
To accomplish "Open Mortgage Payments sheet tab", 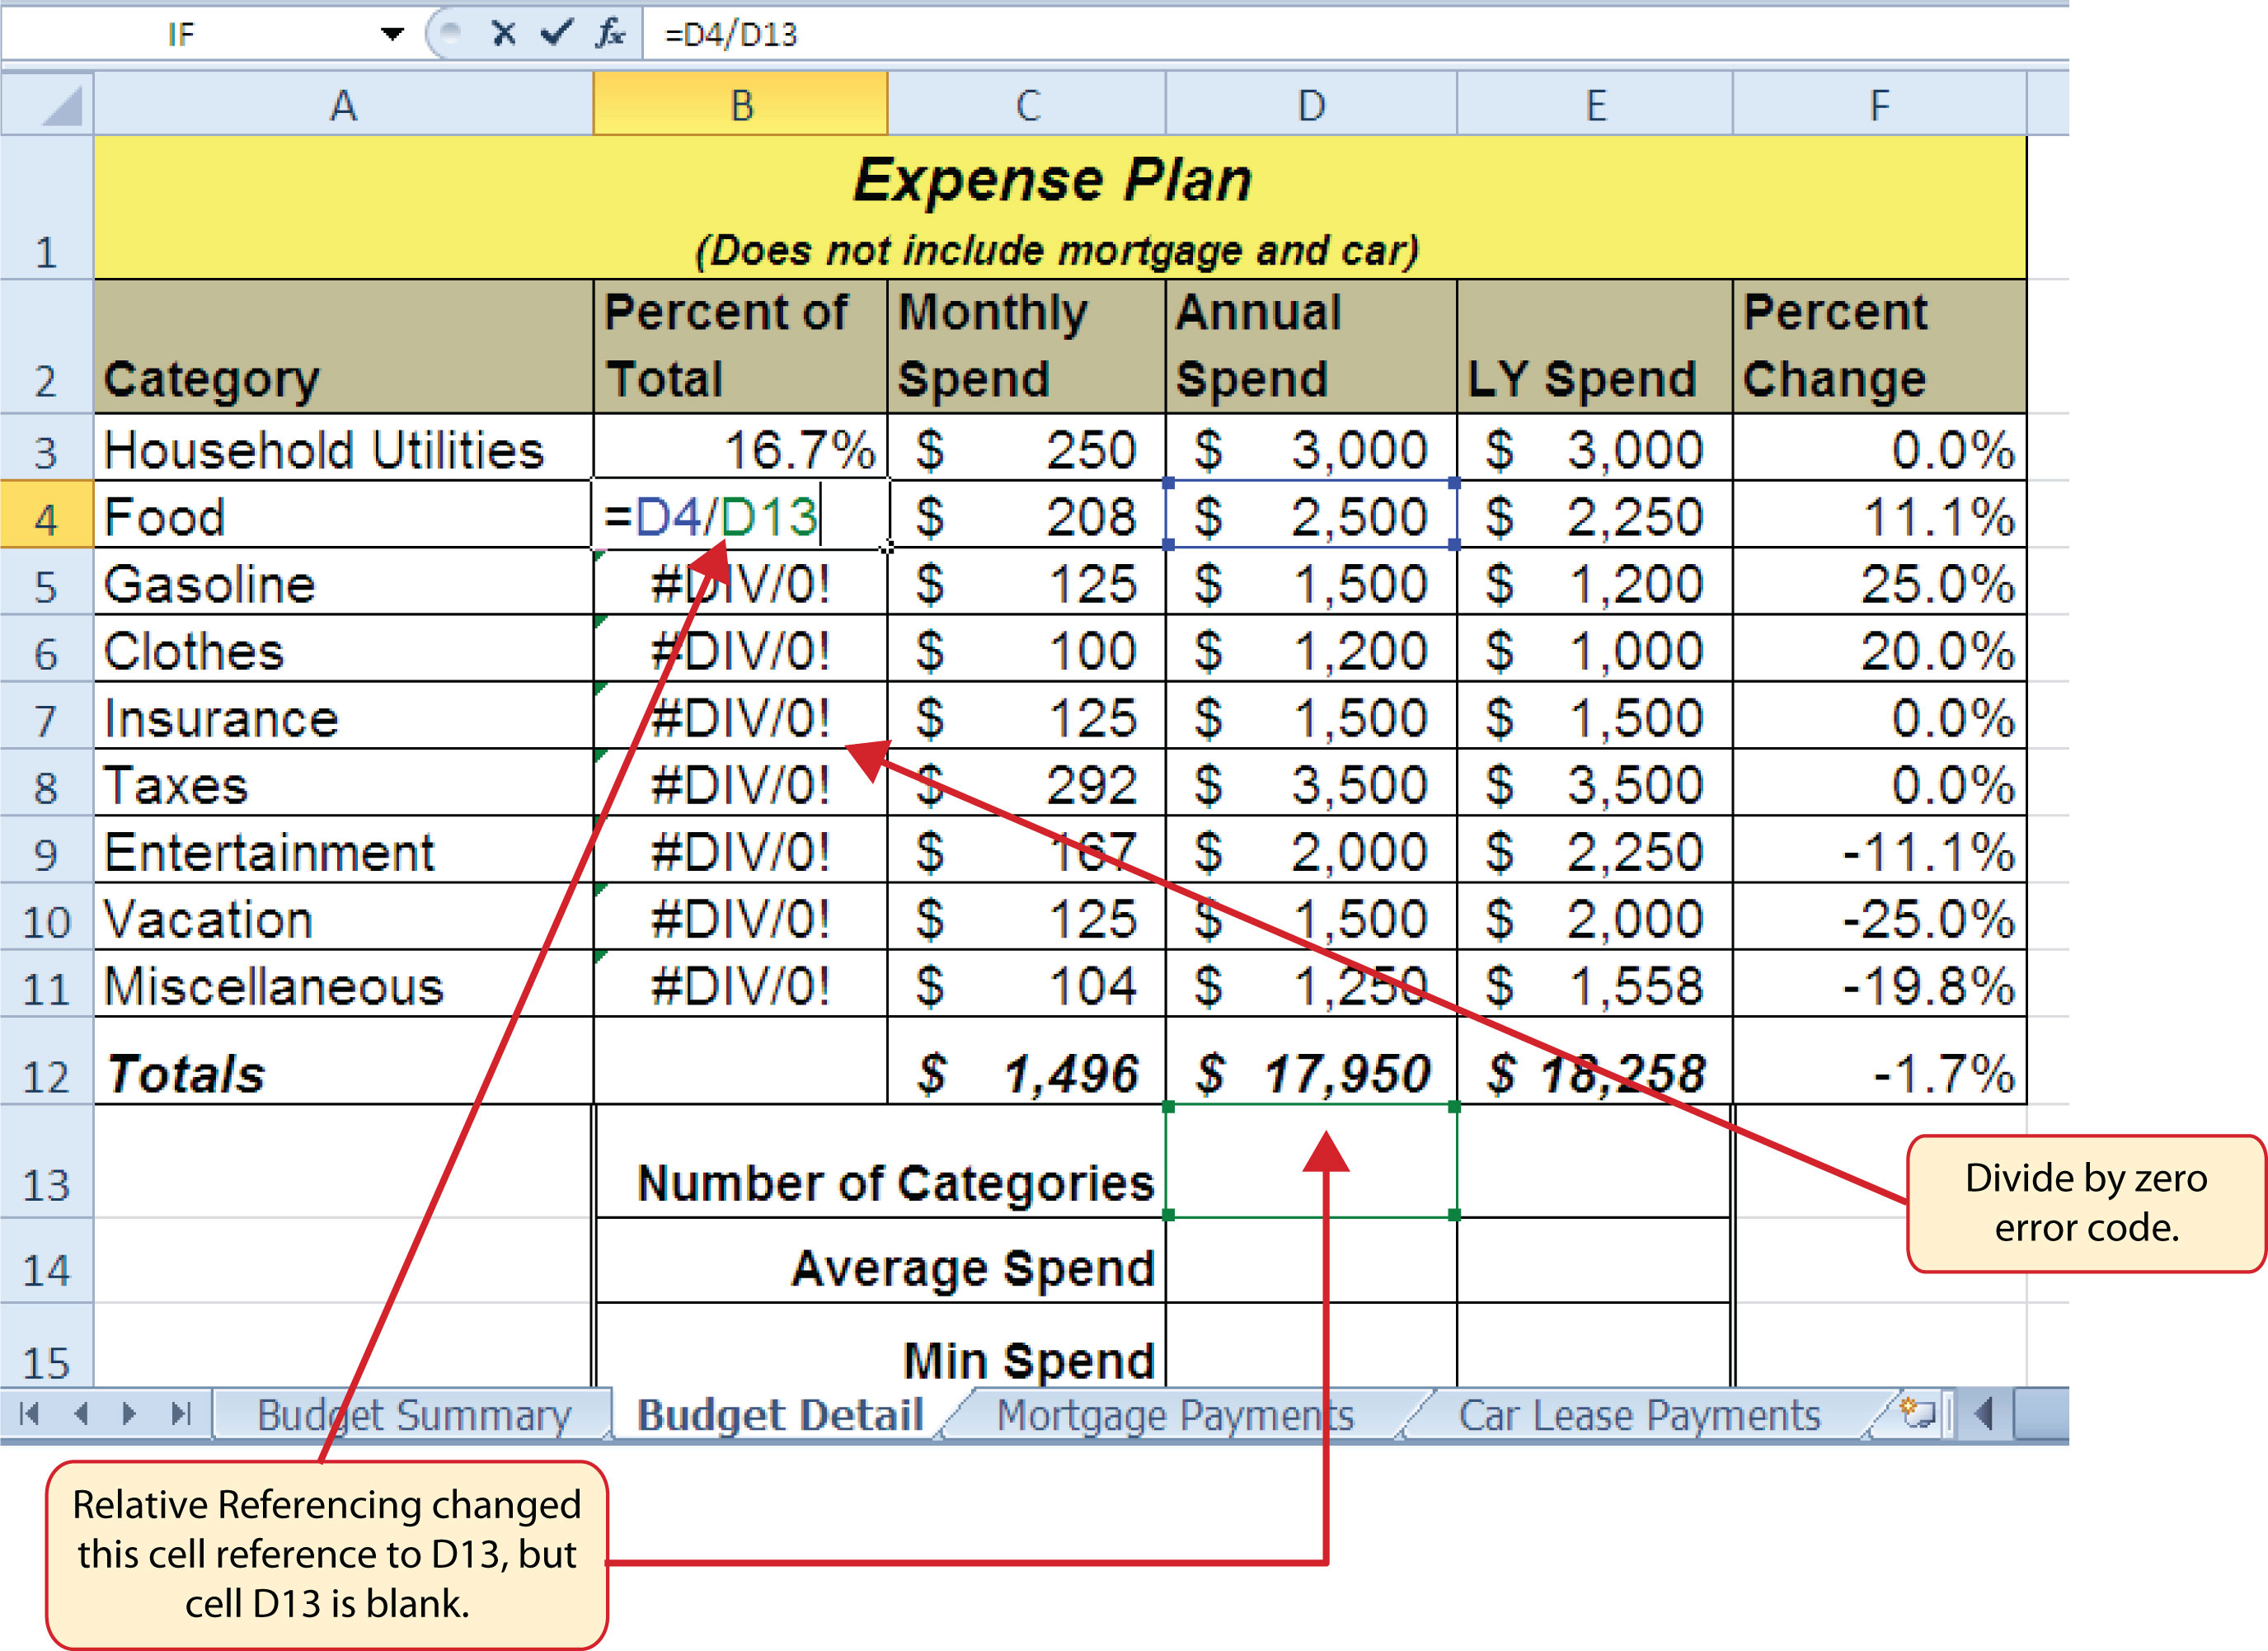I will (x=1174, y=1415).
